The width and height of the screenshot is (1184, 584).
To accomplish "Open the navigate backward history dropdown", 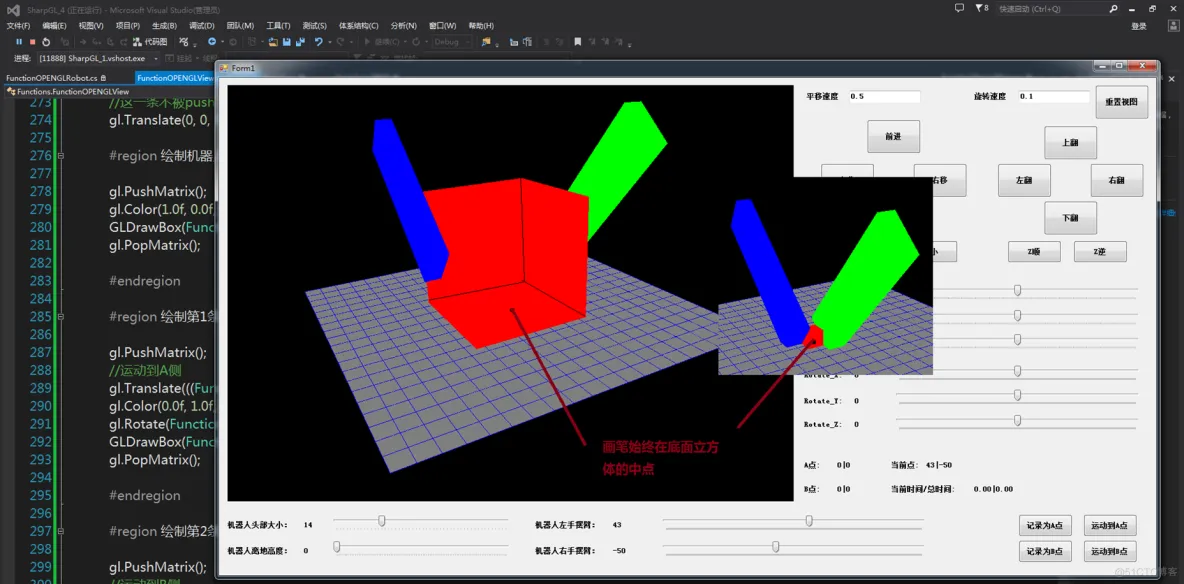I will [x=222, y=42].
